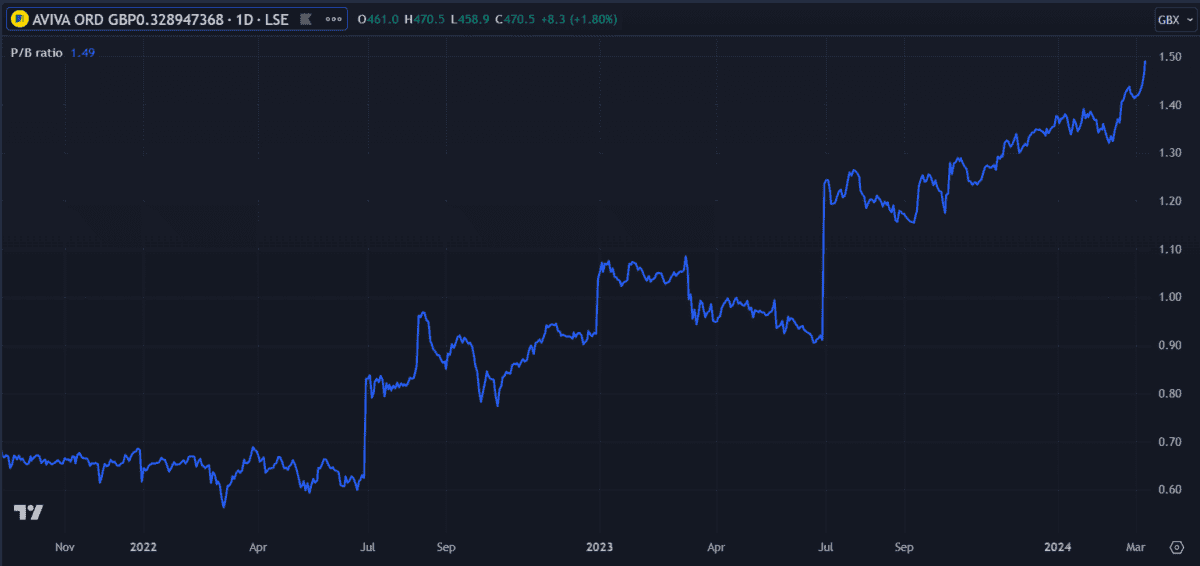Click the flag icon beside LSE

point(304,19)
